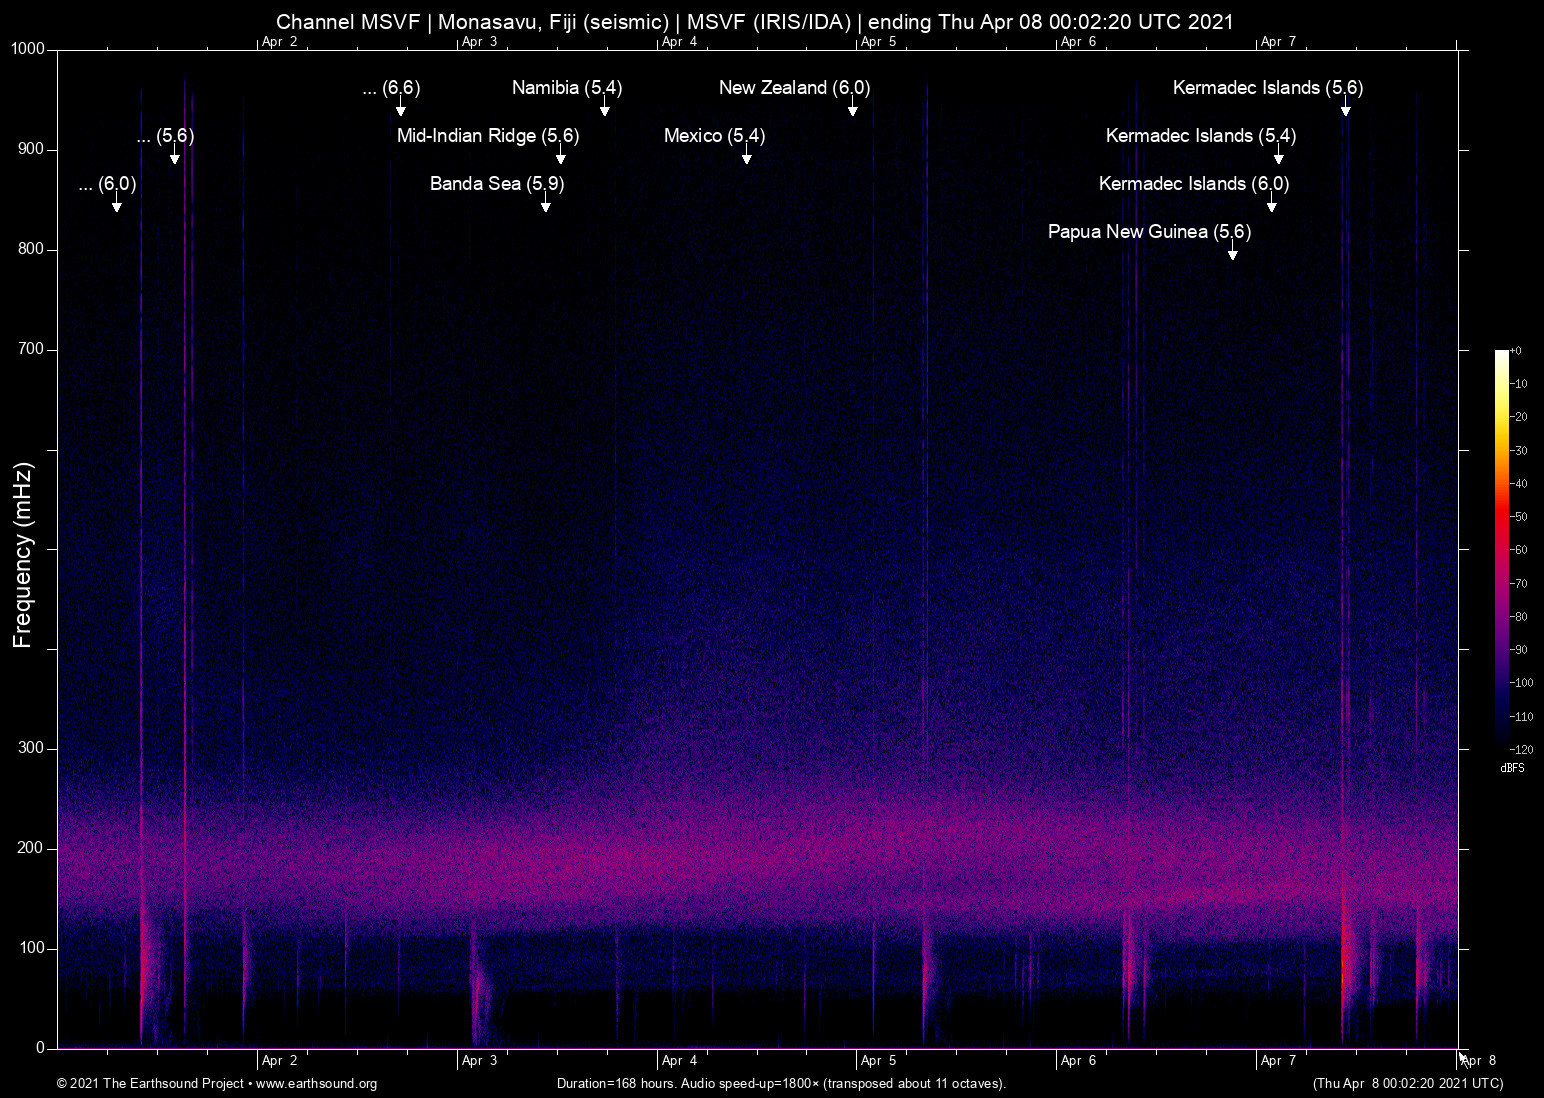Click the Duration=168 hours status text
The width and height of the screenshot is (1544, 1098).
tap(781, 1084)
